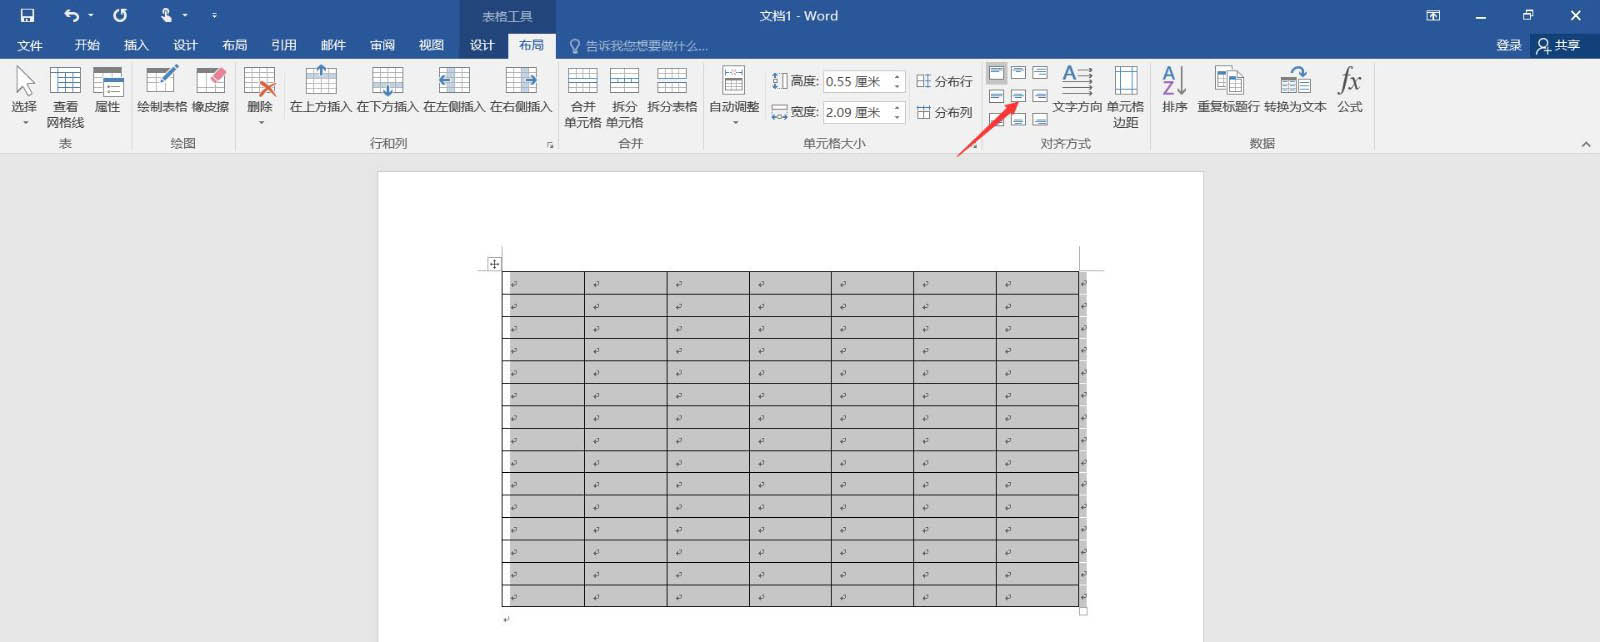1600x642 pixels.
Task: Open the 文件 menu
Action: (x=30, y=45)
